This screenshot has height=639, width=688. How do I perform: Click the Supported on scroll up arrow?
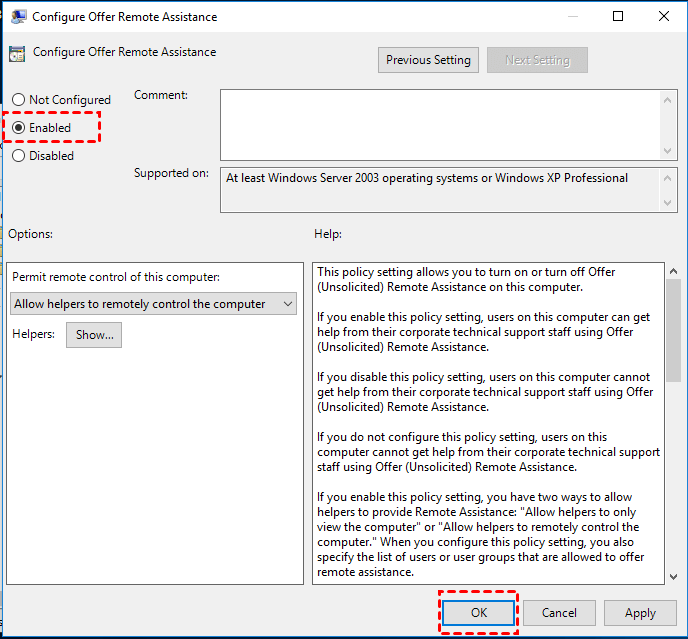669,177
